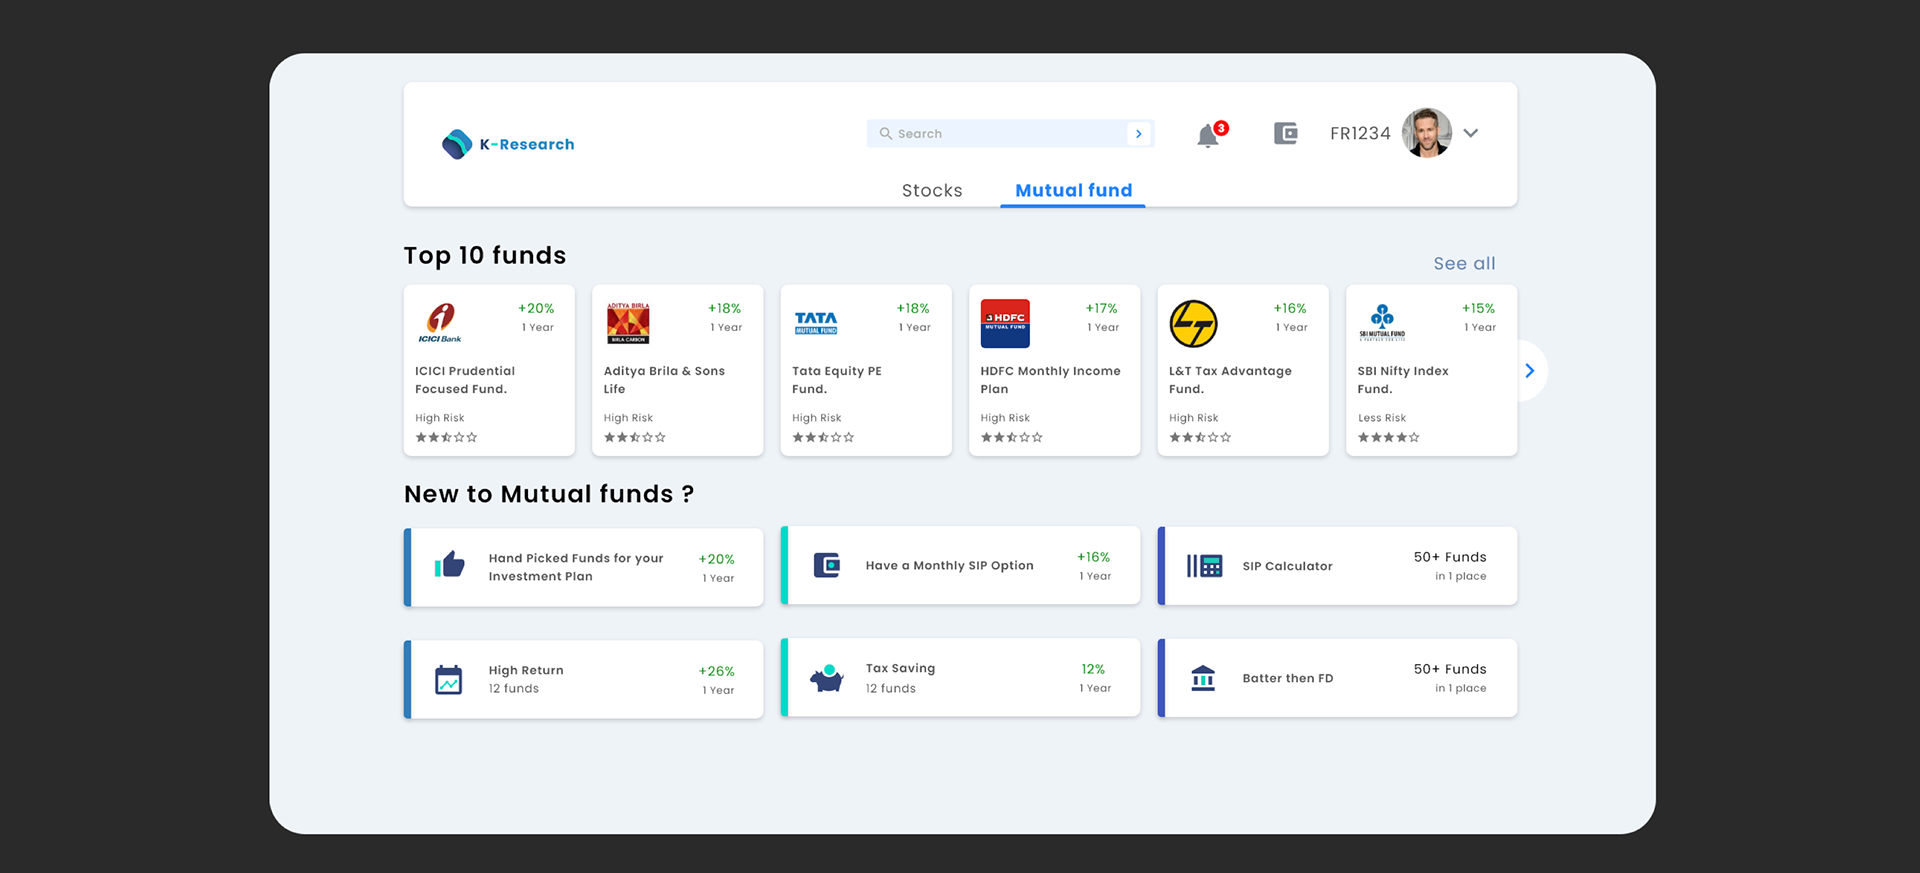Click the +26% High Return value
The width and height of the screenshot is (1920, 873).
(717, 671)
